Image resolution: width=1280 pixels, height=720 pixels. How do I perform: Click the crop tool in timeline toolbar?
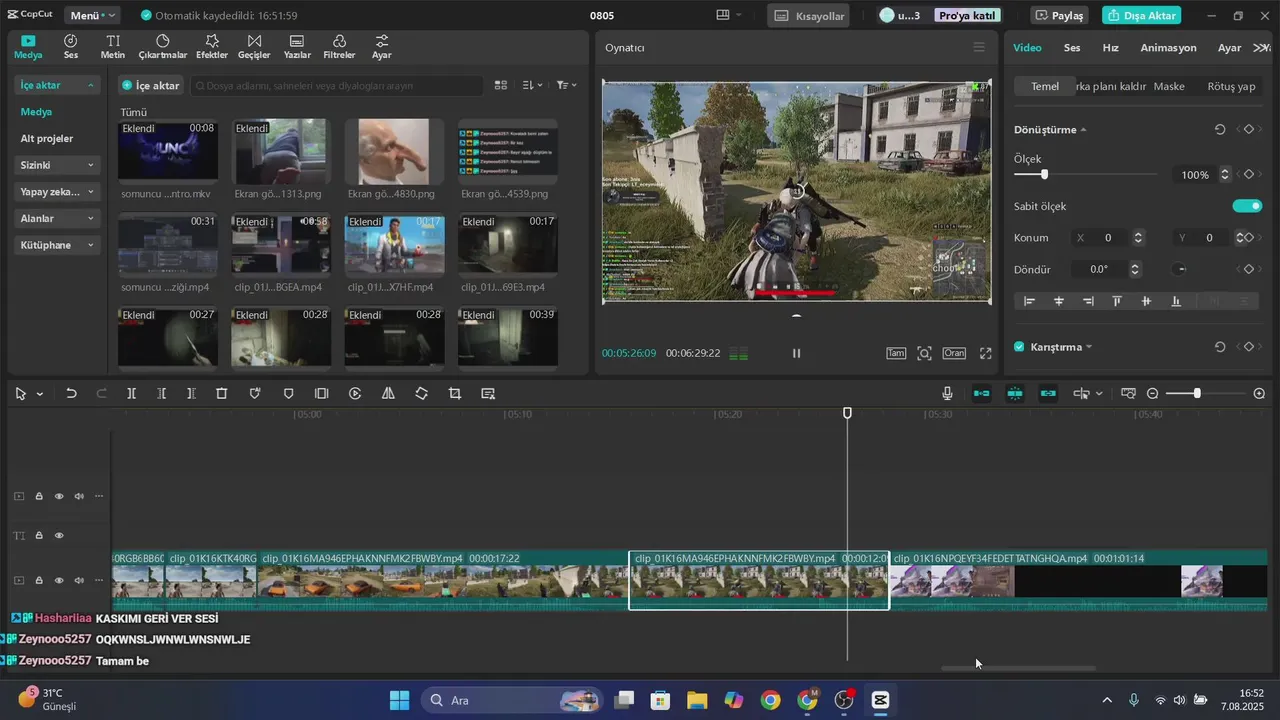point(455,394)
